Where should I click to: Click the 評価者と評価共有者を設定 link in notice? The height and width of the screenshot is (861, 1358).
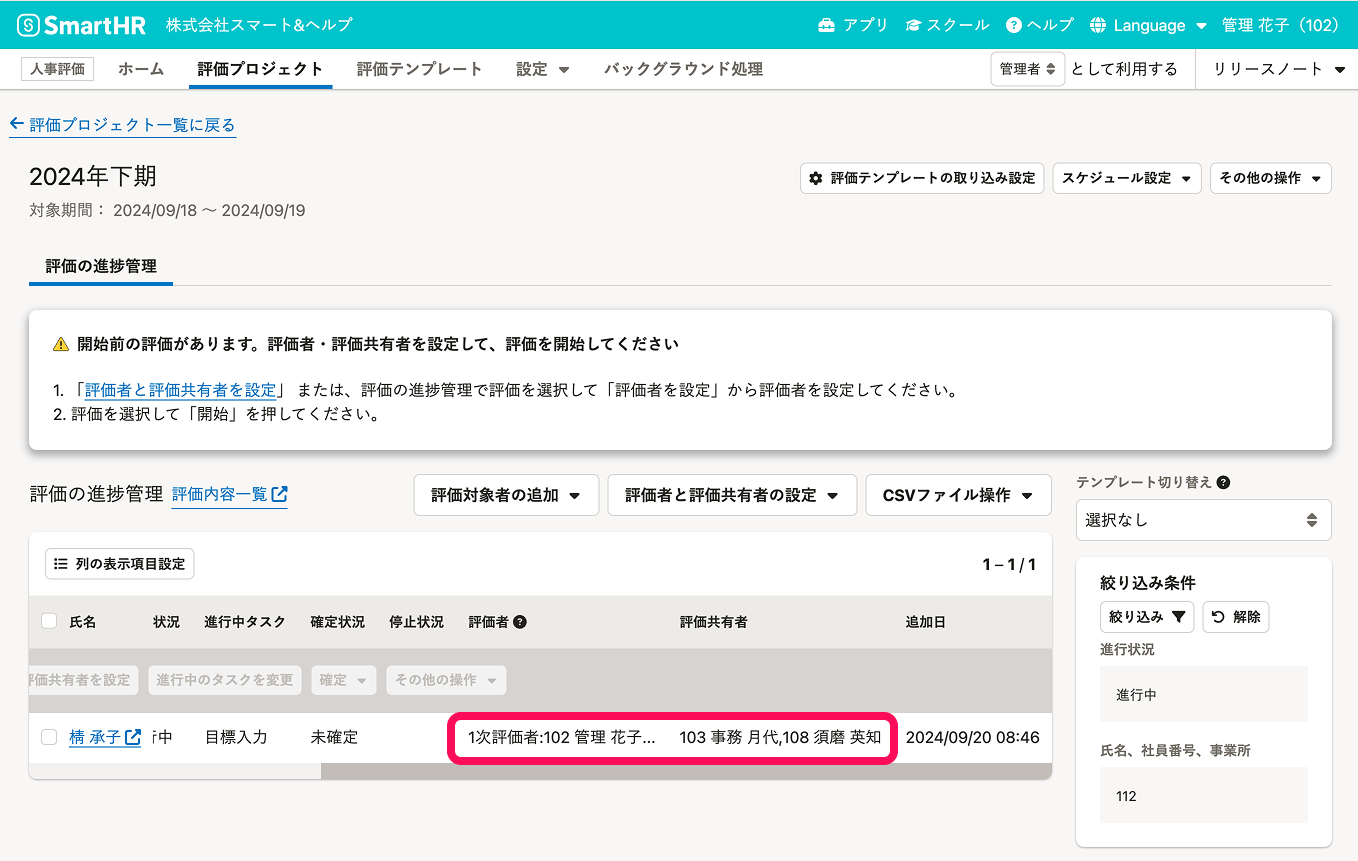pos(180,390)
